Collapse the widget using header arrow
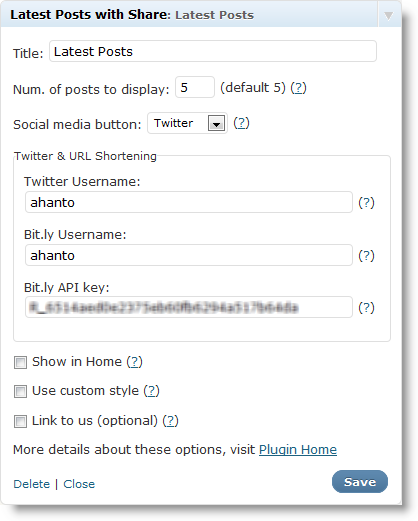 tap(388, 15)
